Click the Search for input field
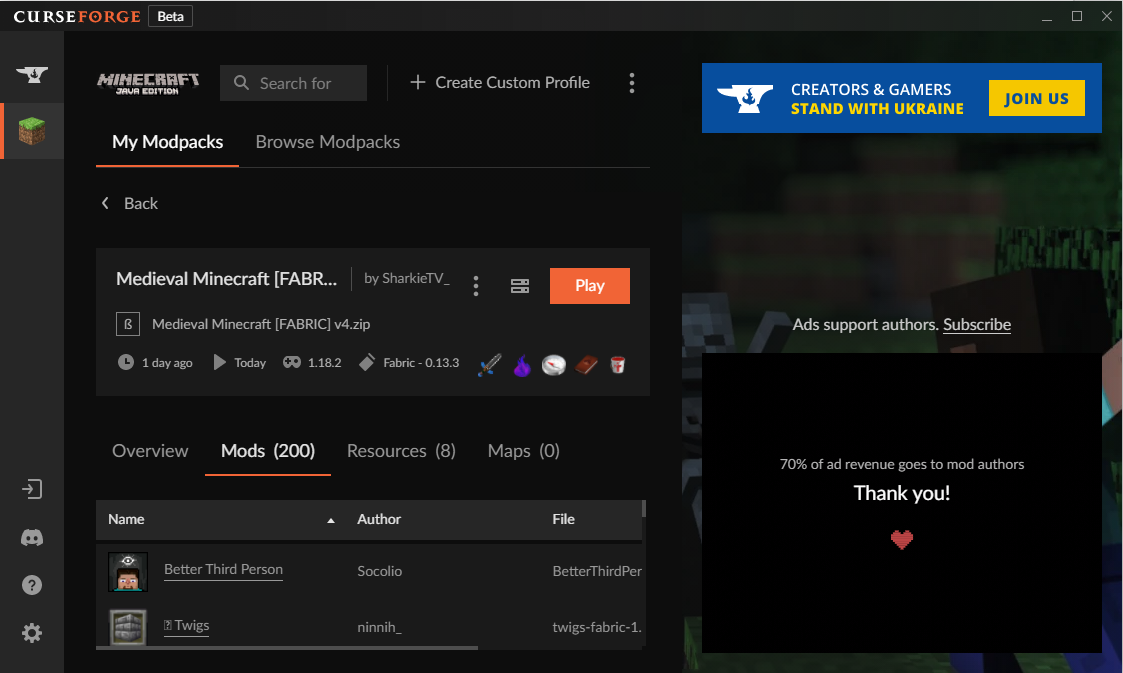This screenshot has height=673, width=1123. (294, 83)
